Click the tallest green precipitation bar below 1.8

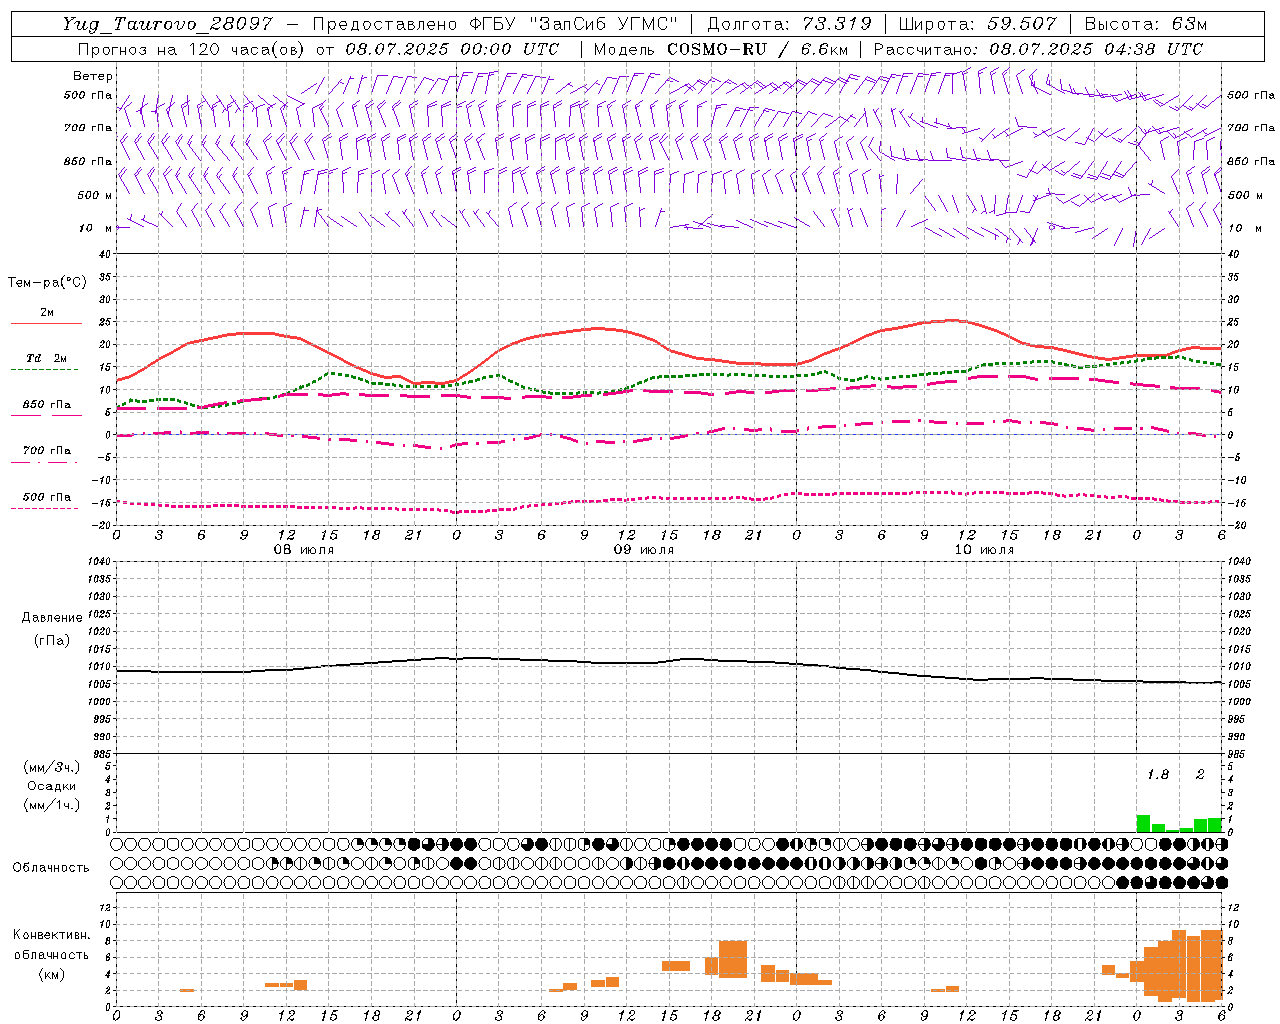[x=1143, y=824]
